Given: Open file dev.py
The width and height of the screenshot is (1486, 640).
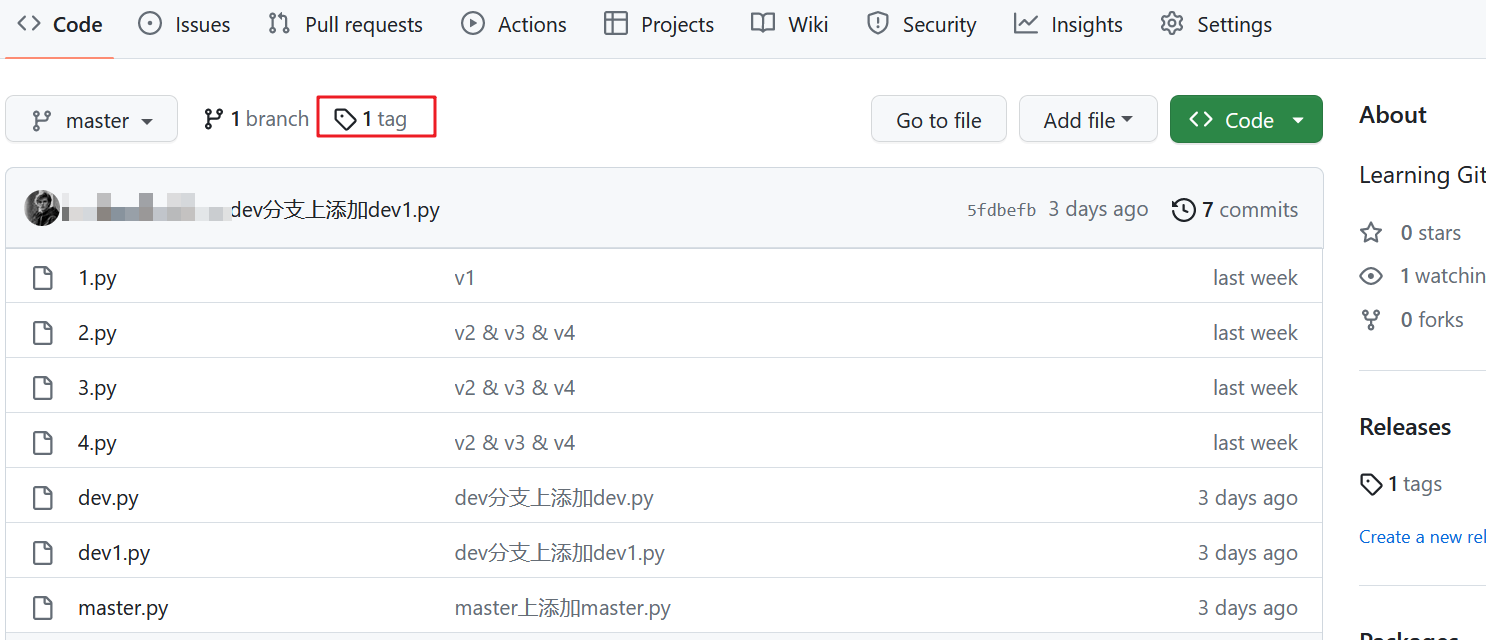Looking at the screenshot, I should coord(108,498).
